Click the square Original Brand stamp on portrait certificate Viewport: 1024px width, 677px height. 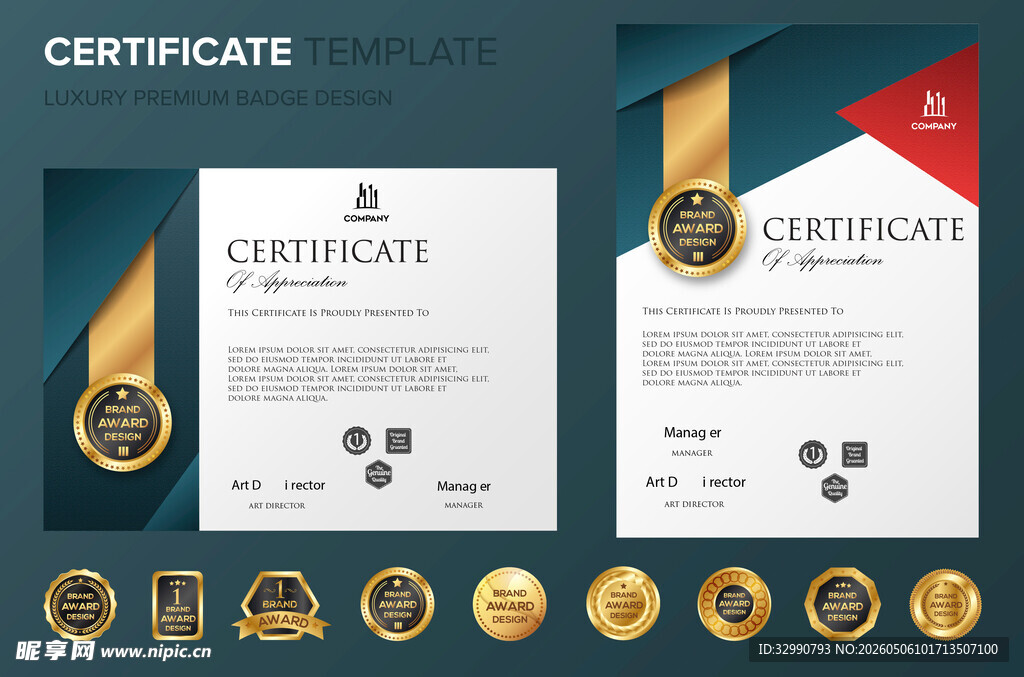point(854,454)
